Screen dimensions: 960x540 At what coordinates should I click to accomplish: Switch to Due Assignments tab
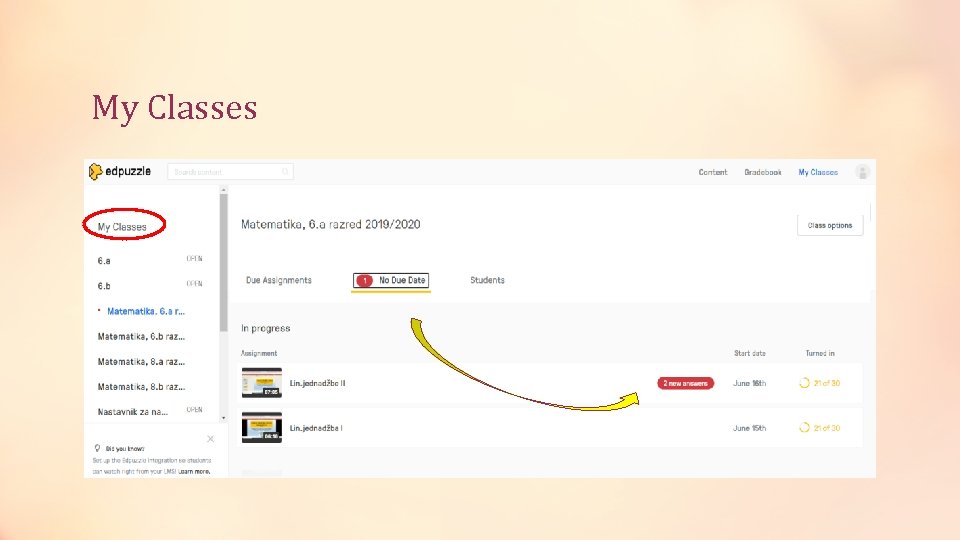pyautogui.click(x=279, y=280)
